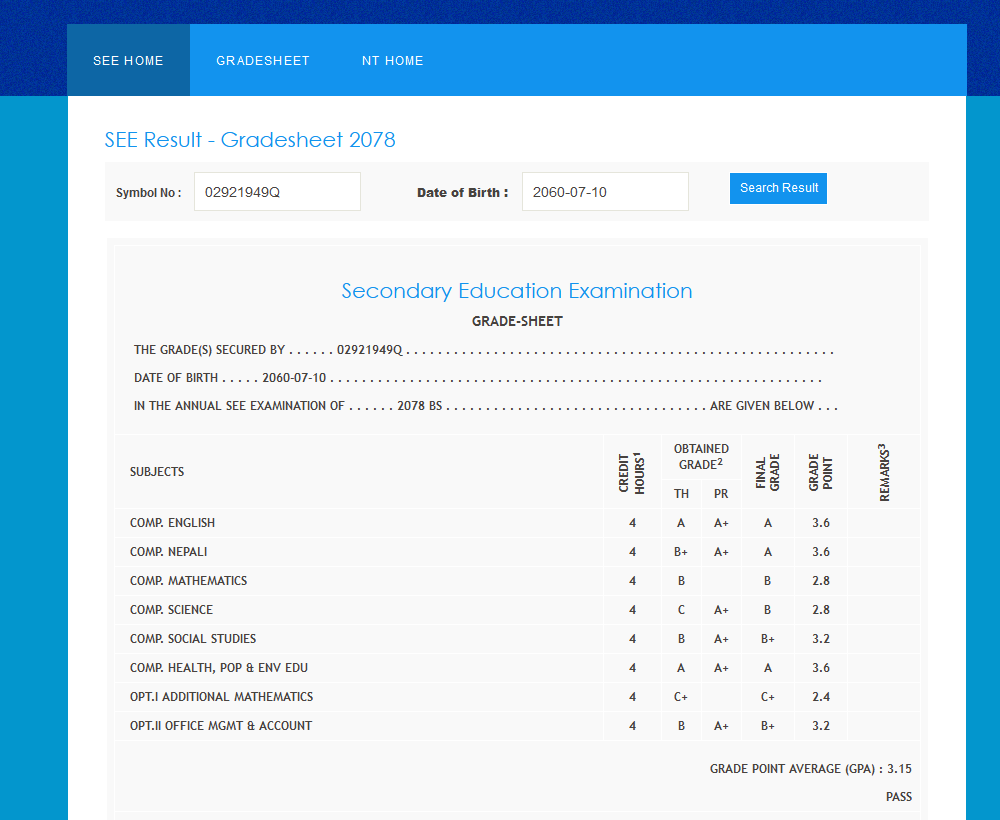
Task: Select the COMP. SCIENCE subject row
Action: click(x=171, y=610)
